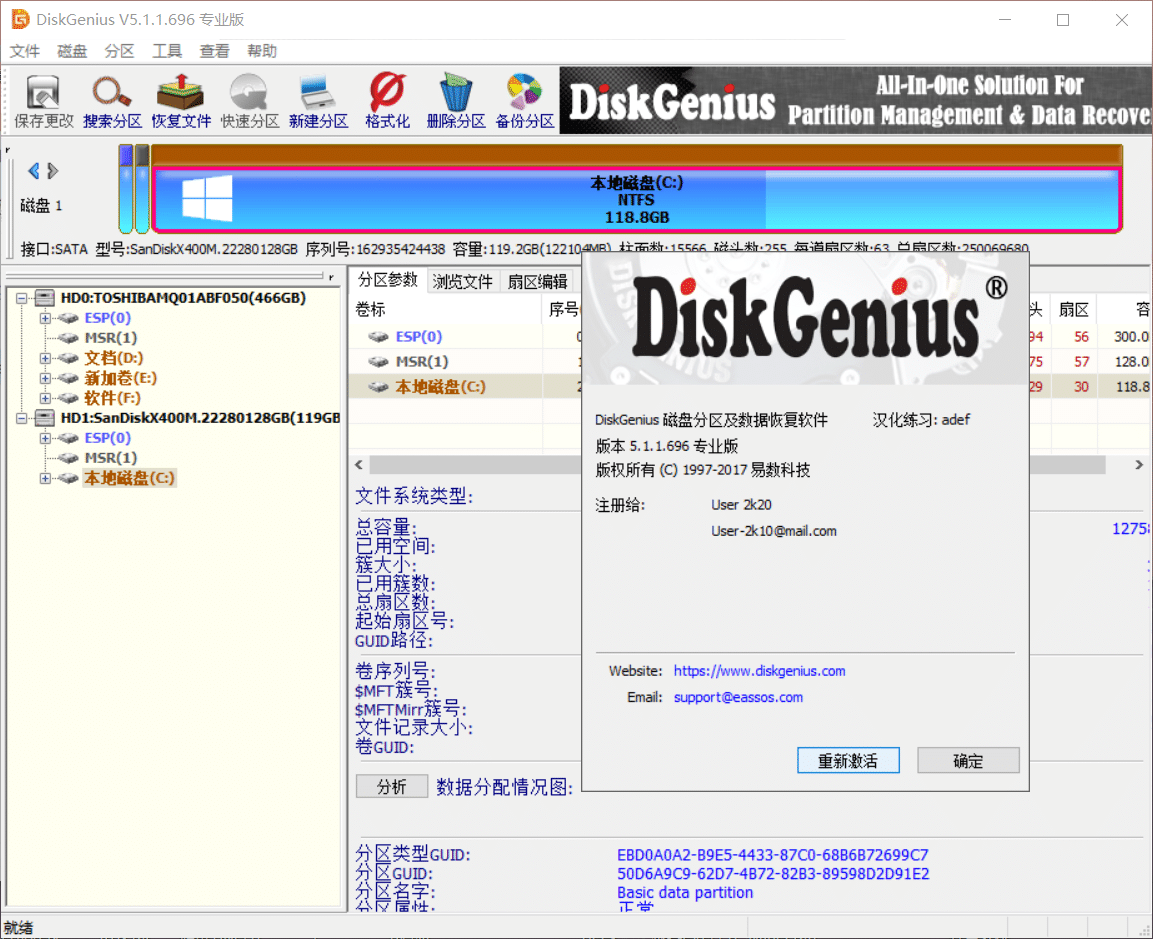This screenshot has width=1153, height=939.
Task: Open the 文件 (File) menu
Action: [24, 51]
